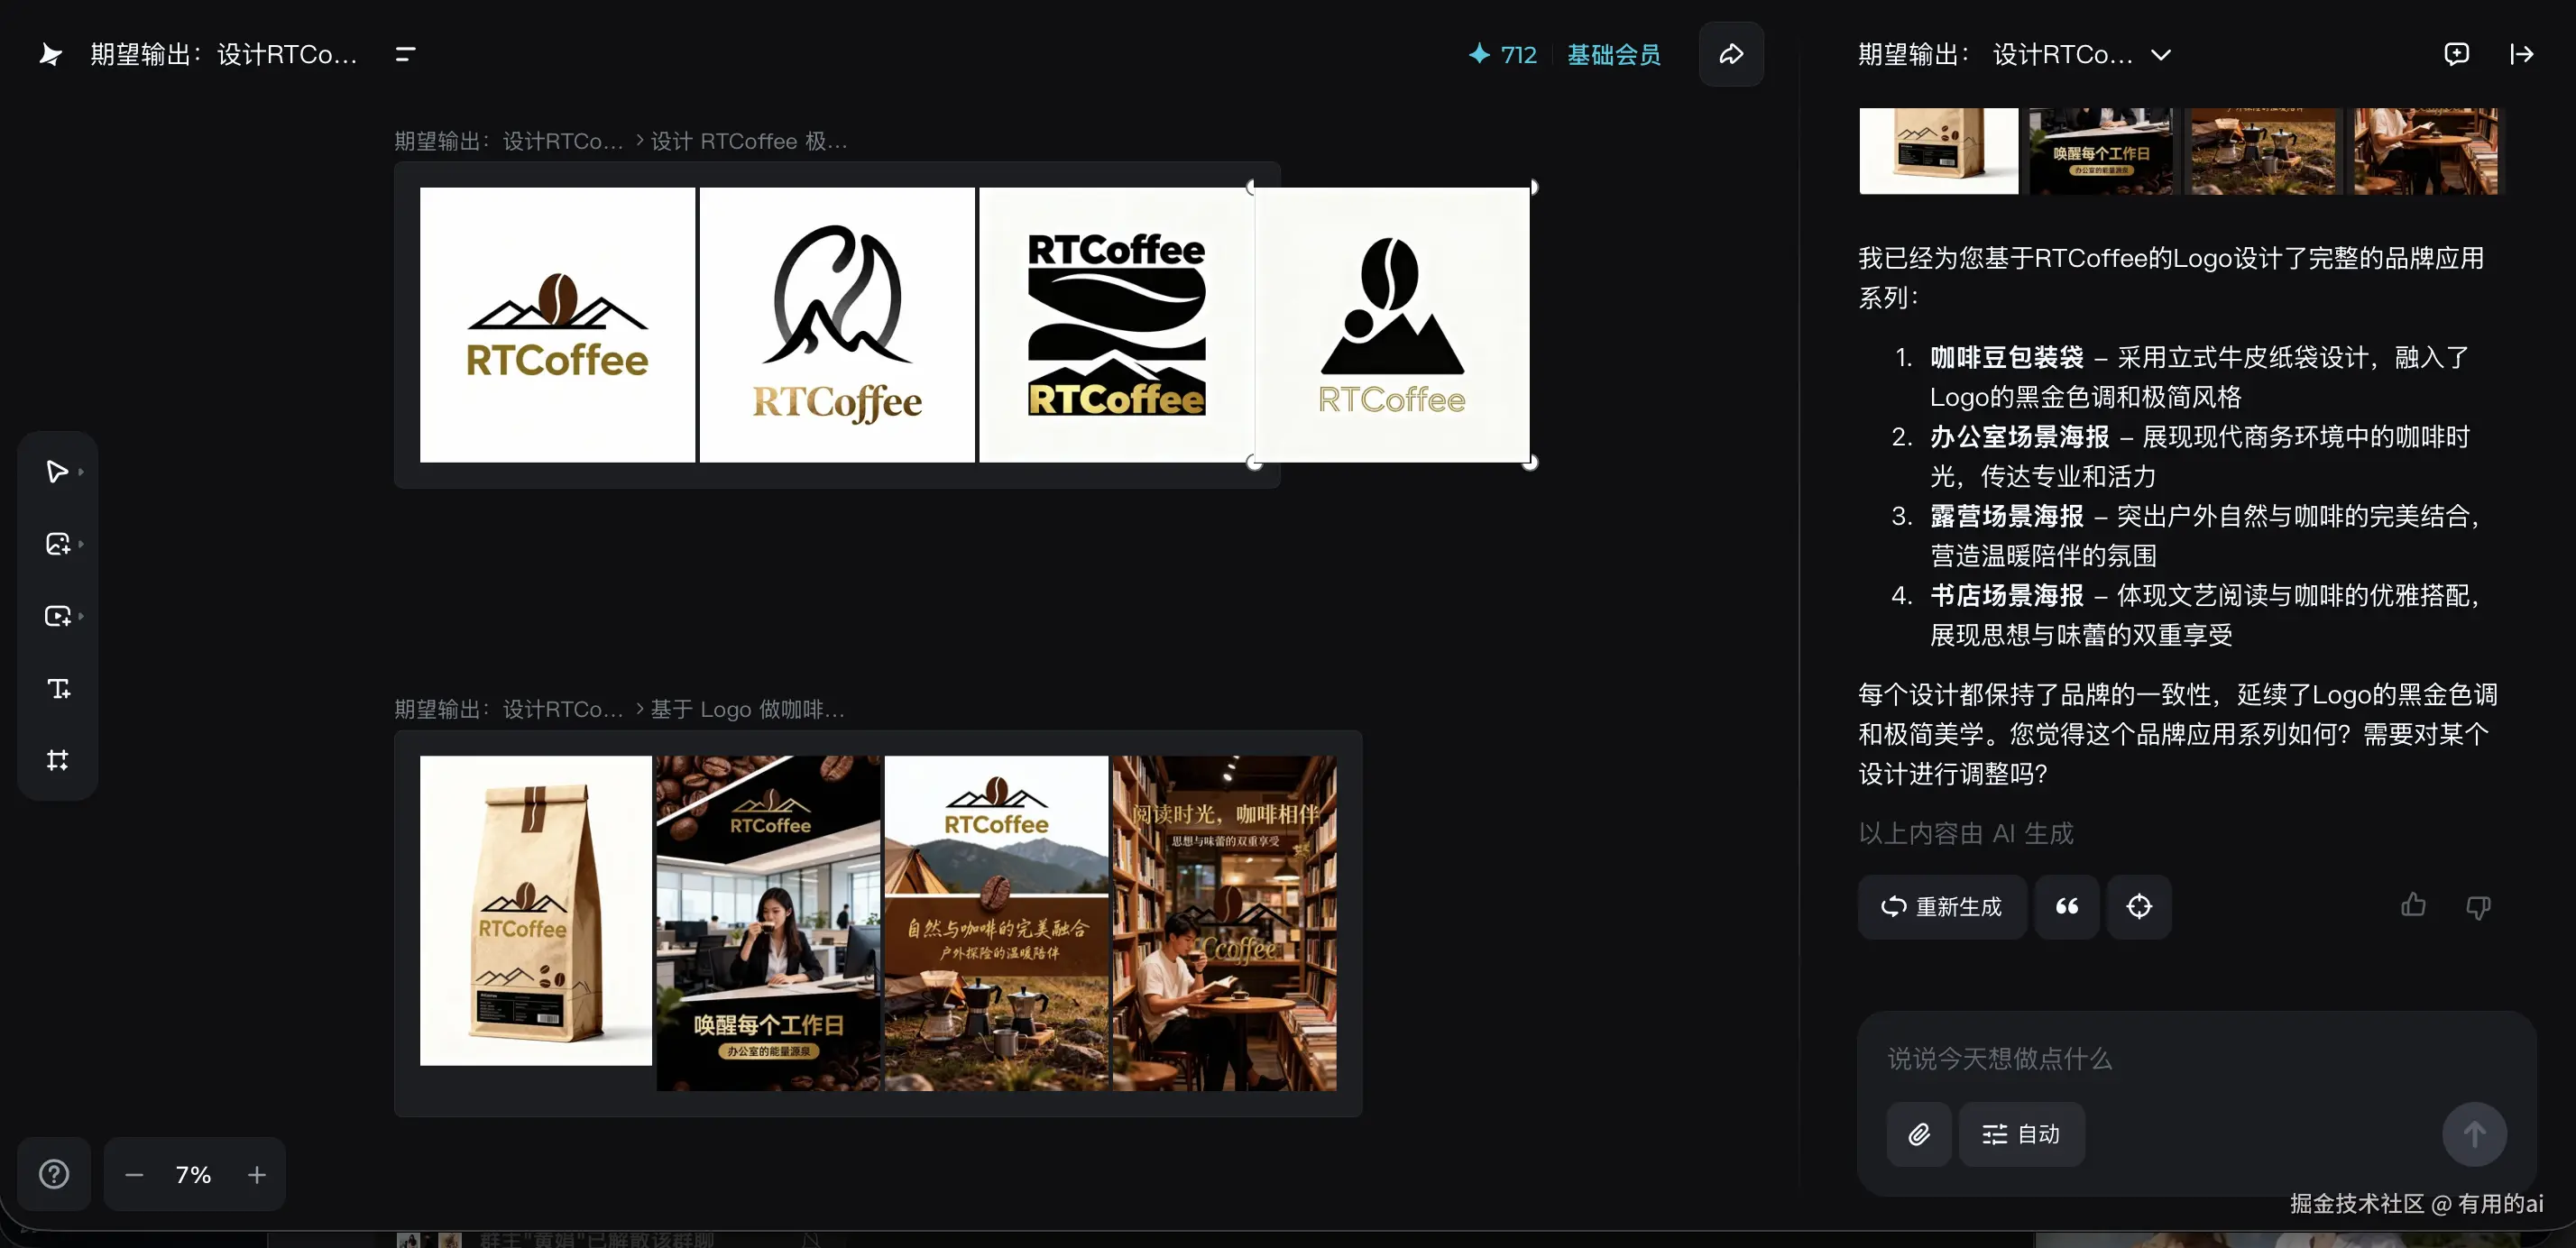This screenshot has width=2576, height=1248.
Task: Select the frame/artboard tool
Action: point(57,760)
